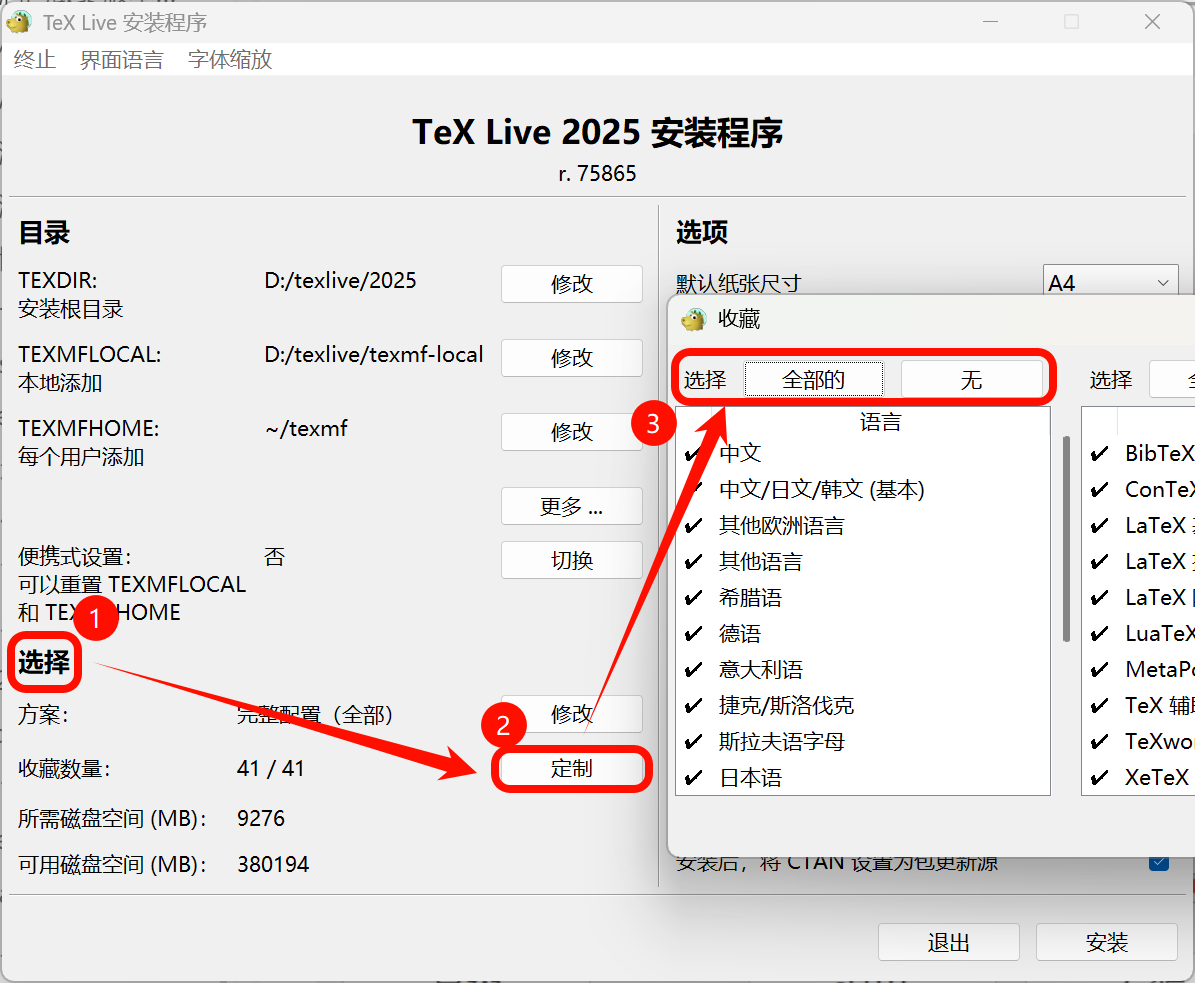The width and height of the screenshot is (1195, 983).
Task: Toggle the CTAN update source checkbox
Action: (1159, 862)
